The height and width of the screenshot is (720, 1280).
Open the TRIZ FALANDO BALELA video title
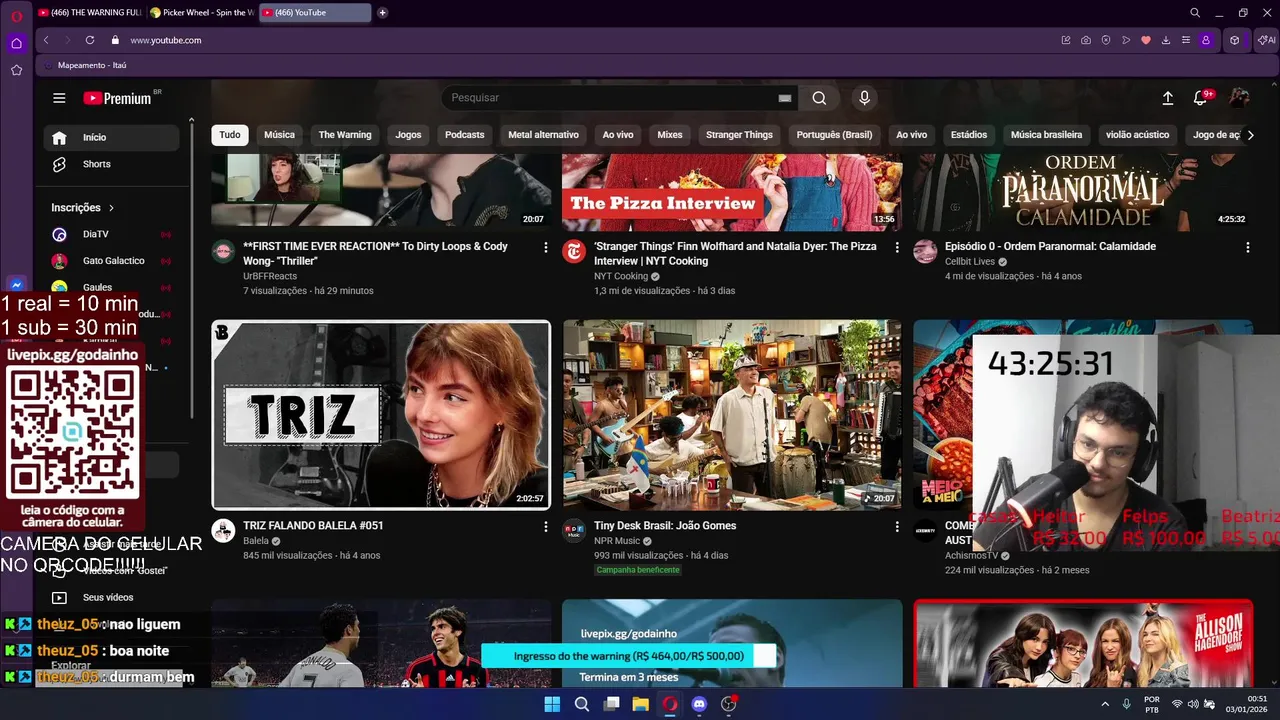pyautogui.click(x=313, y=526)
